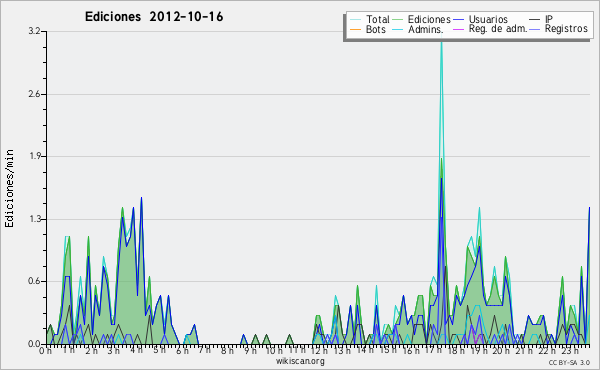Screen dimensions: 600x370
Task: Click the 0.6 y-axis value
Action: pyautogui.click(x=34, y=281)
